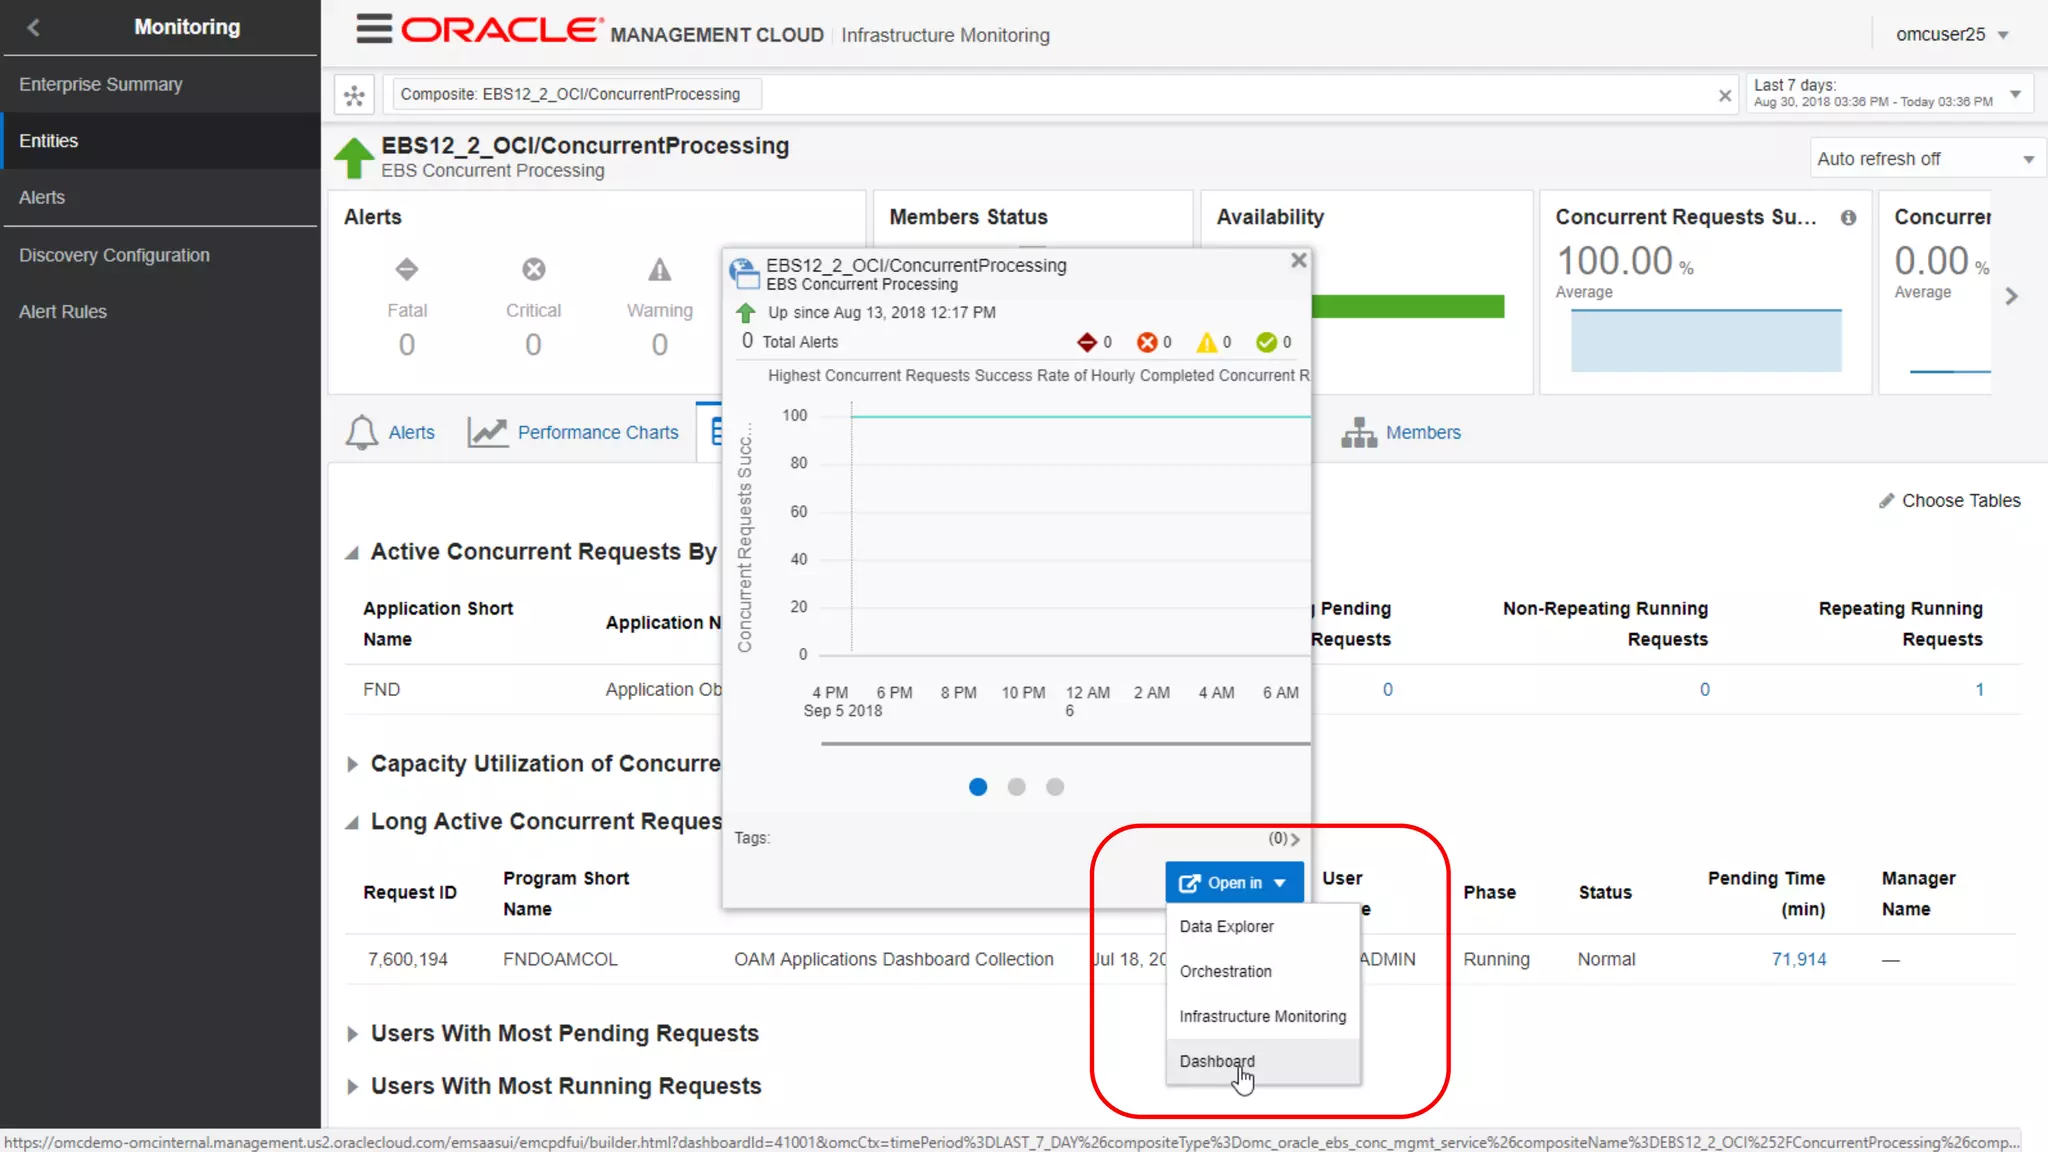Viewport: 2048px width, 1152px height.
Task: Click the Concurrent Requests Success area chart
Action: (x=1706, y=341)
